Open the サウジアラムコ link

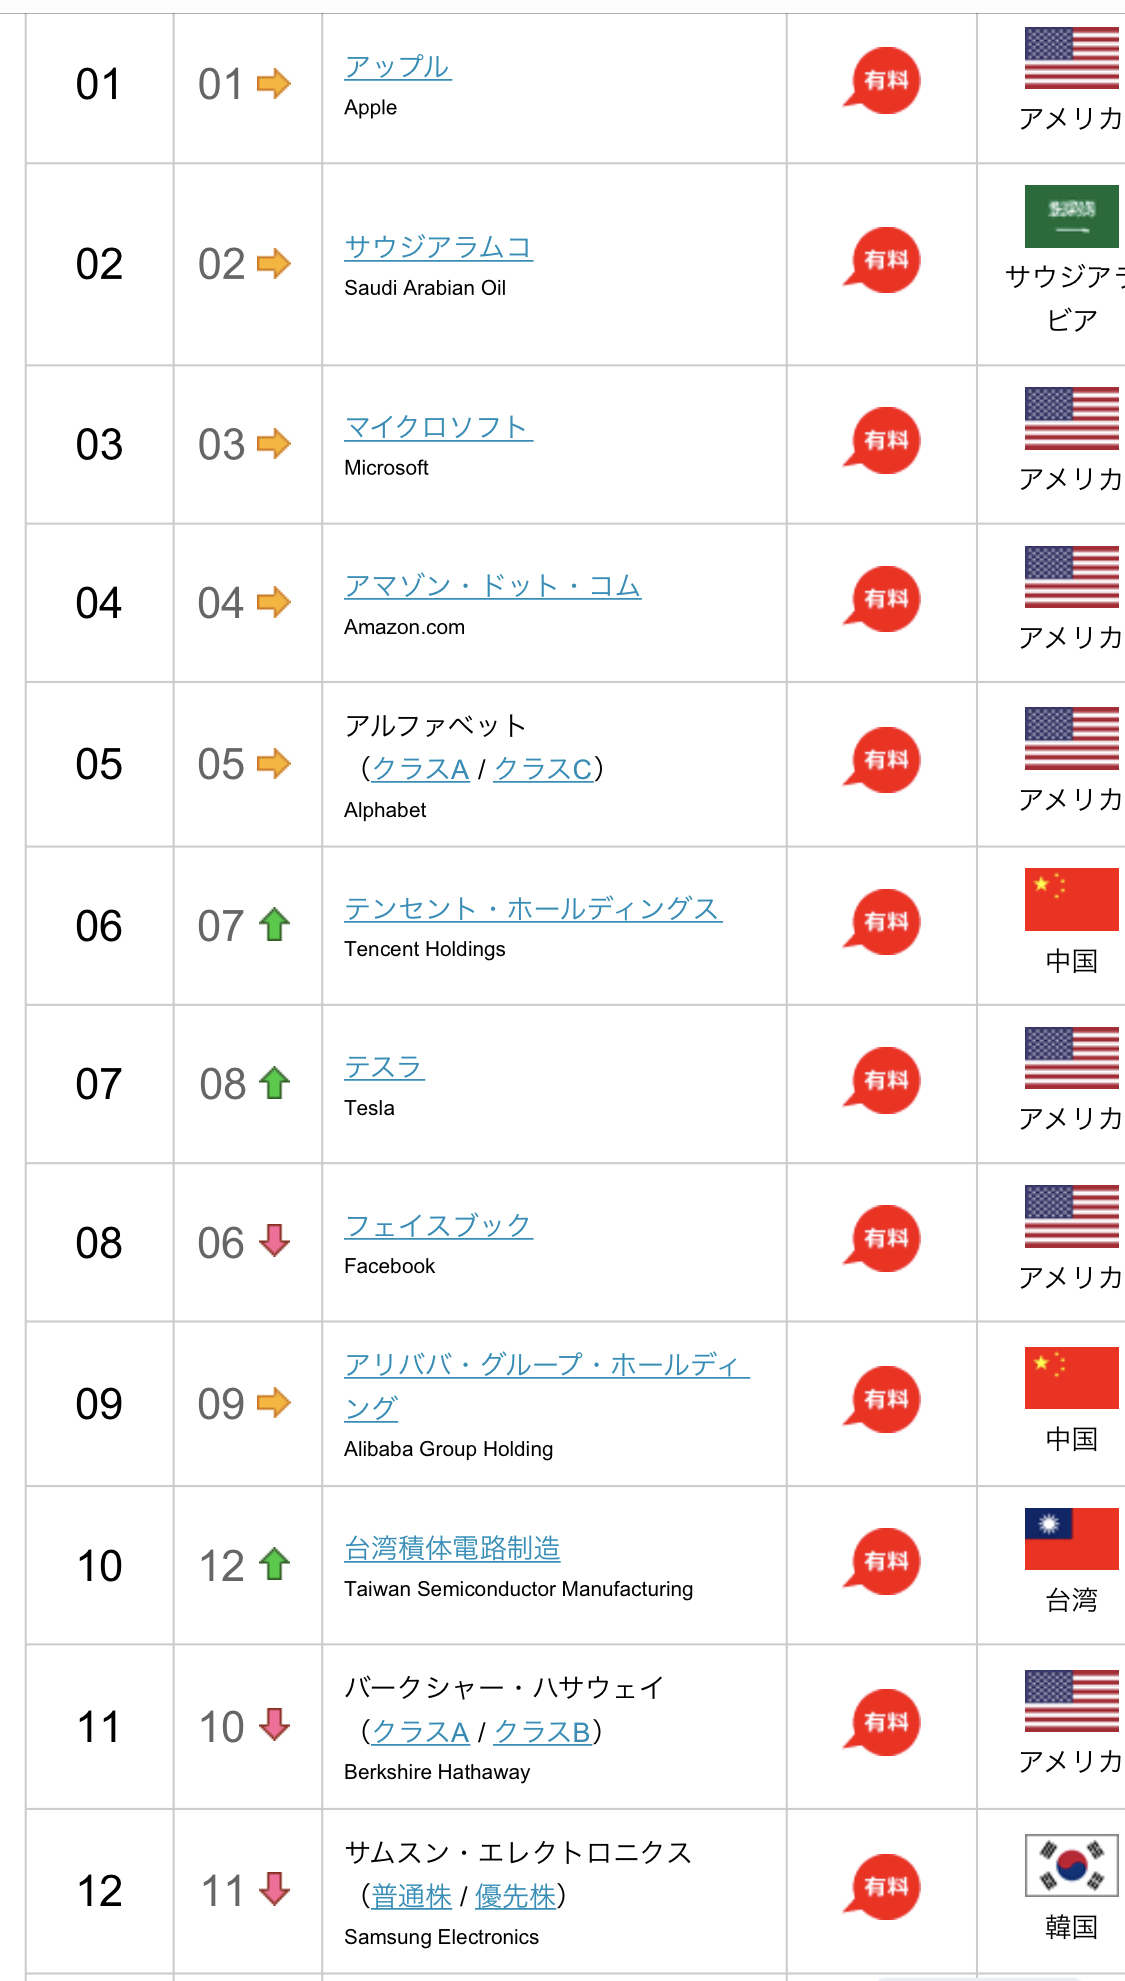(x=438, y=247)
